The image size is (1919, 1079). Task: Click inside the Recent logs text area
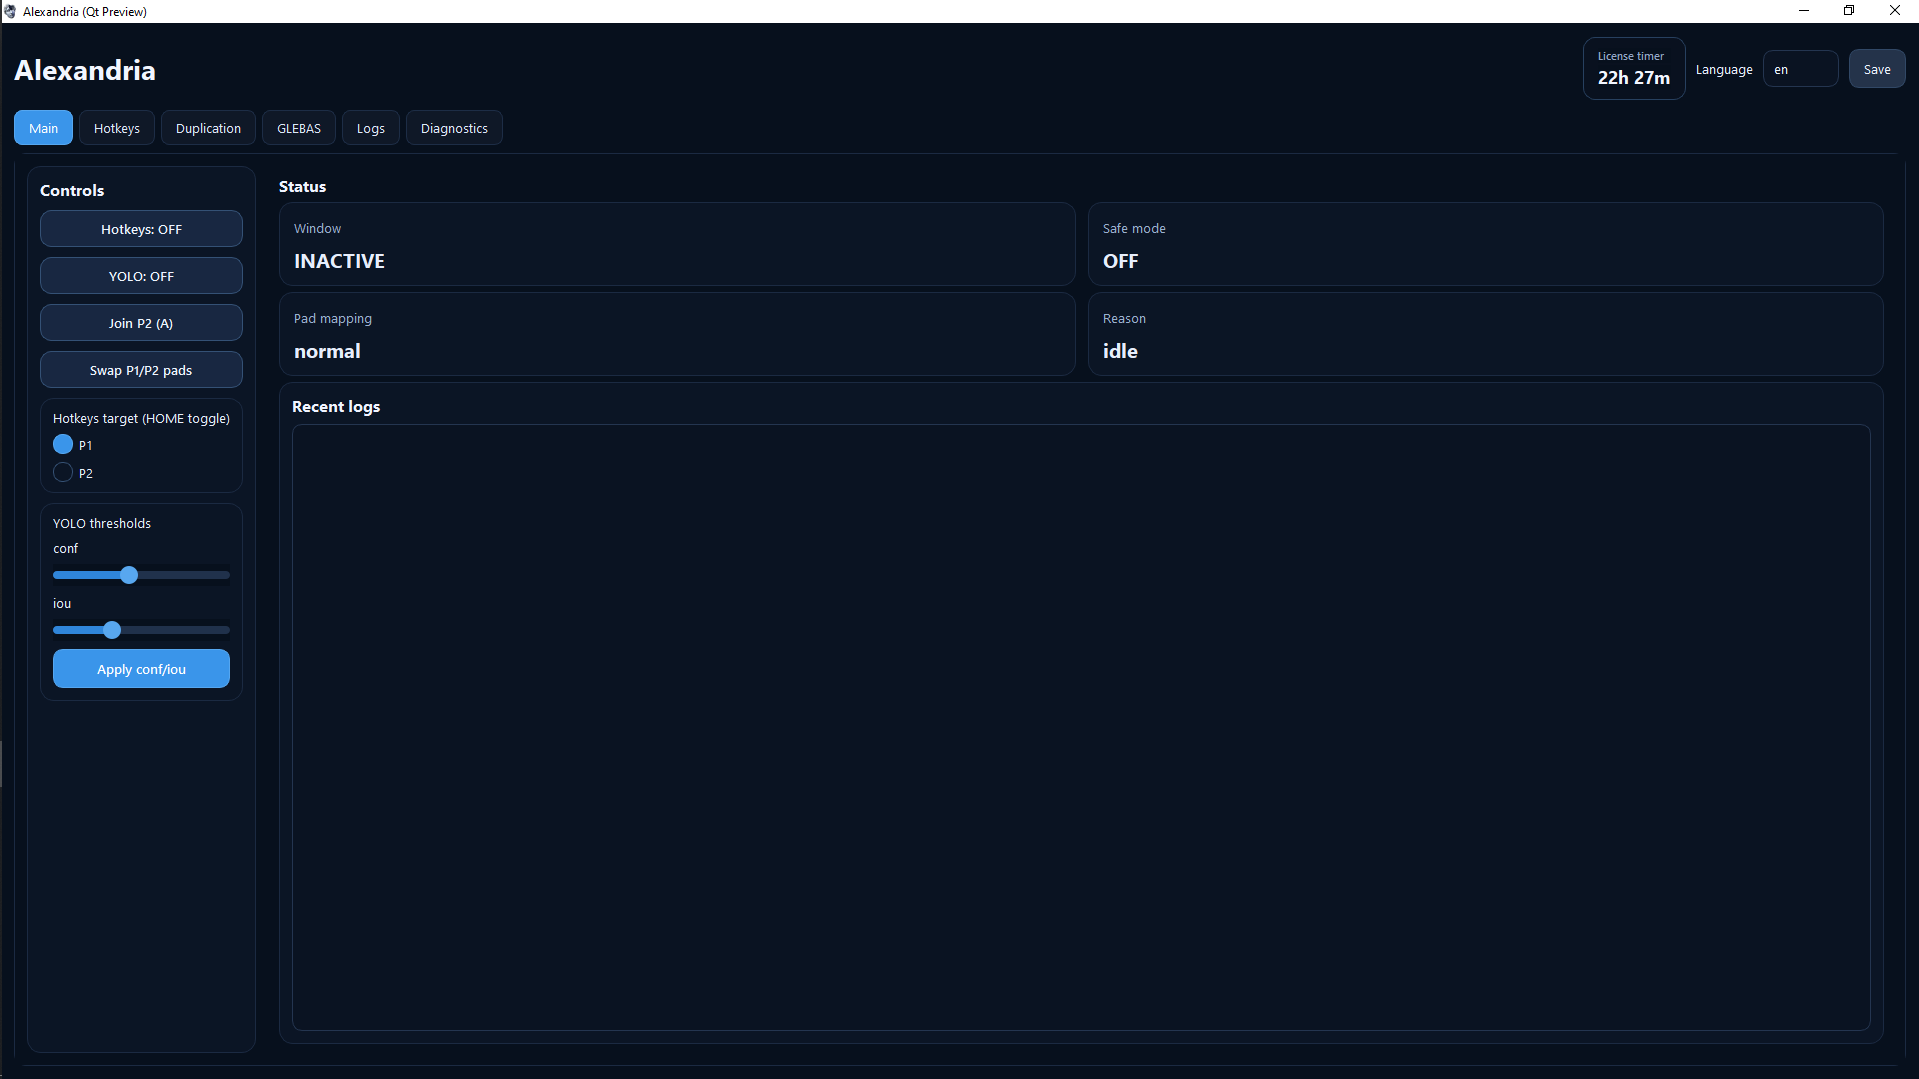pos(1080,727)
